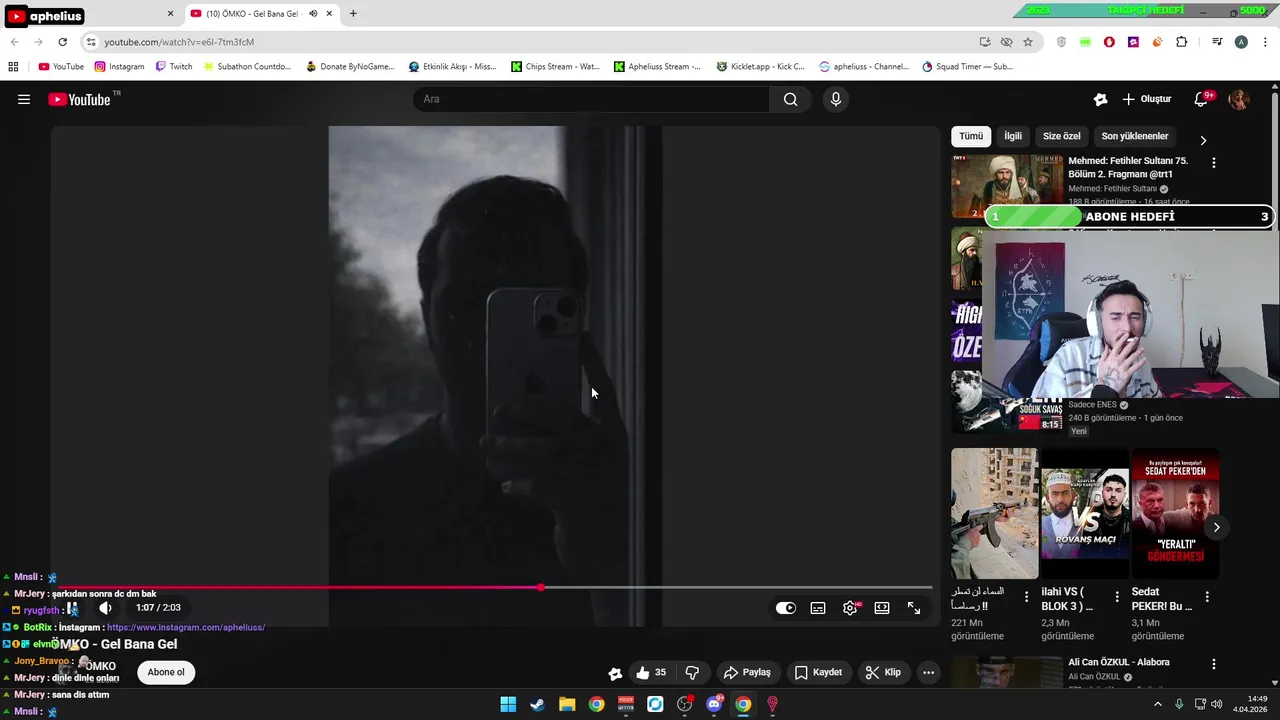Click the progress bar scrubber handle
Image resolution: width=1280 pixels, height=720 pixels.
pos(541,587)
